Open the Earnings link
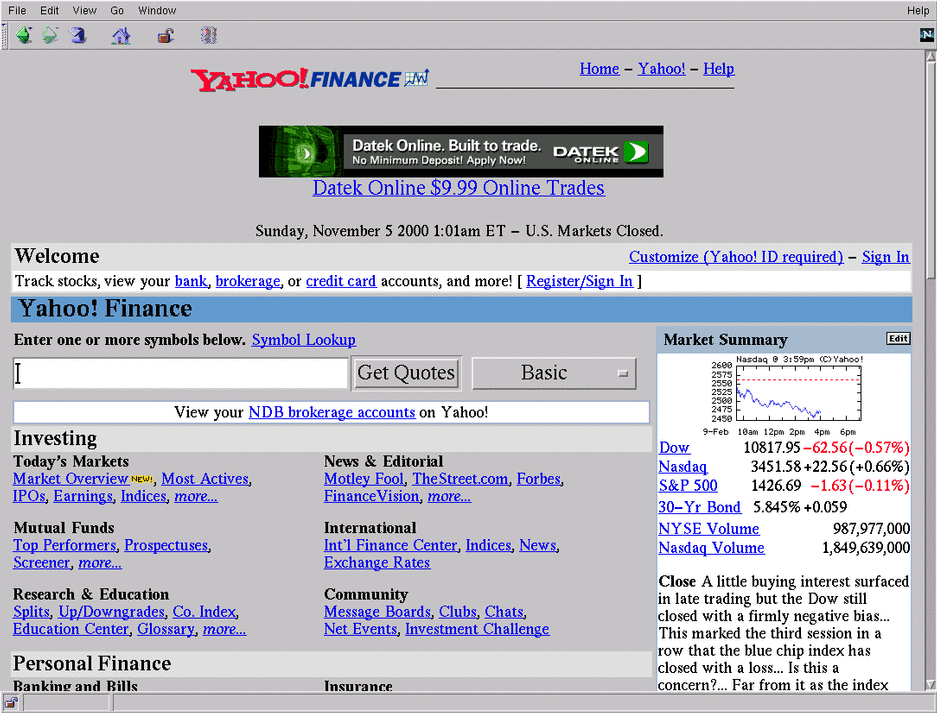The image size is (937, 713). [82, 496]
